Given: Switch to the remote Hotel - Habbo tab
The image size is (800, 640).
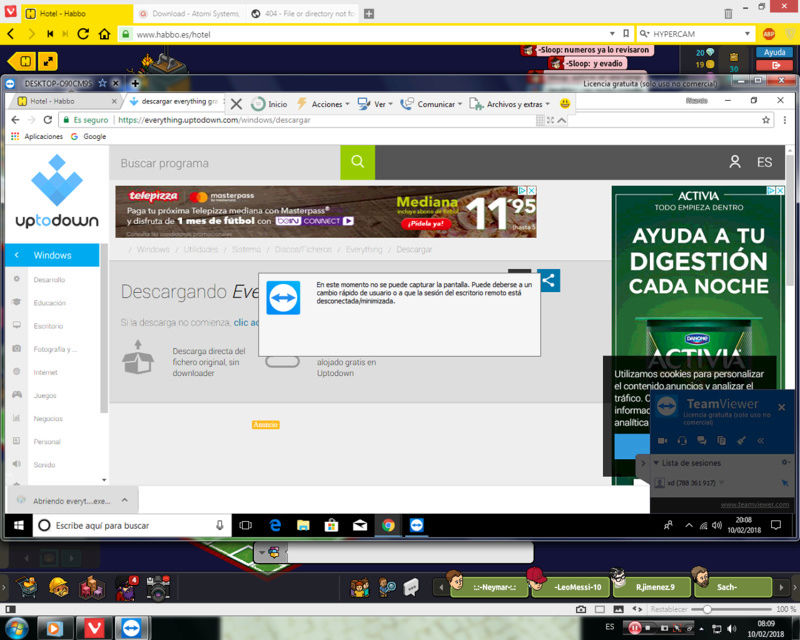Looking at the screenshot, I should tap(65, 101).
